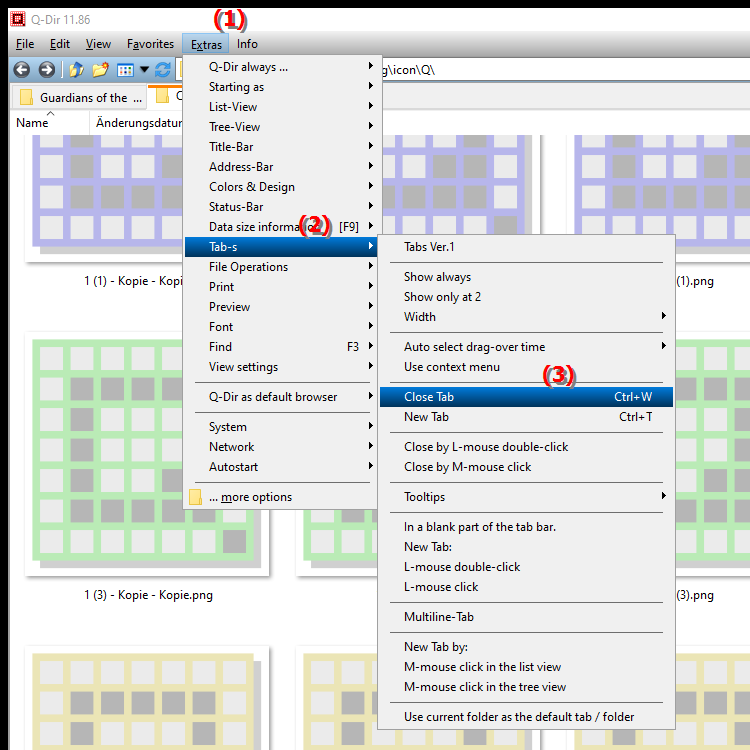Viewport: 750px width, 750px height.
Task: Click New Tab Ctrl+T entry
Action: 526,417
